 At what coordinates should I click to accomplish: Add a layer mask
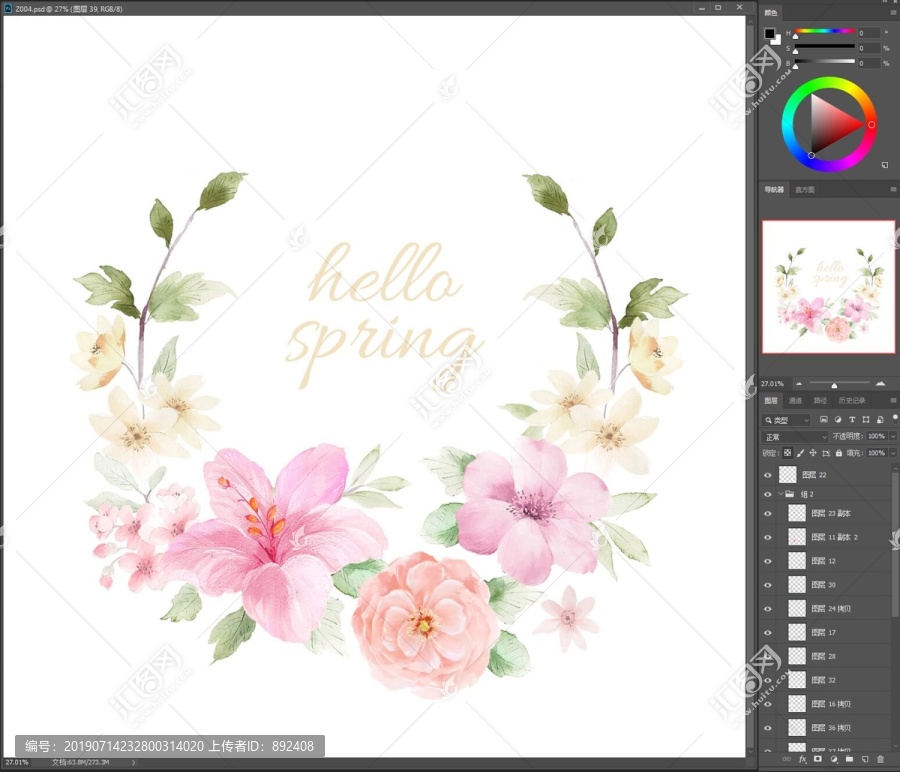[818, 759]
